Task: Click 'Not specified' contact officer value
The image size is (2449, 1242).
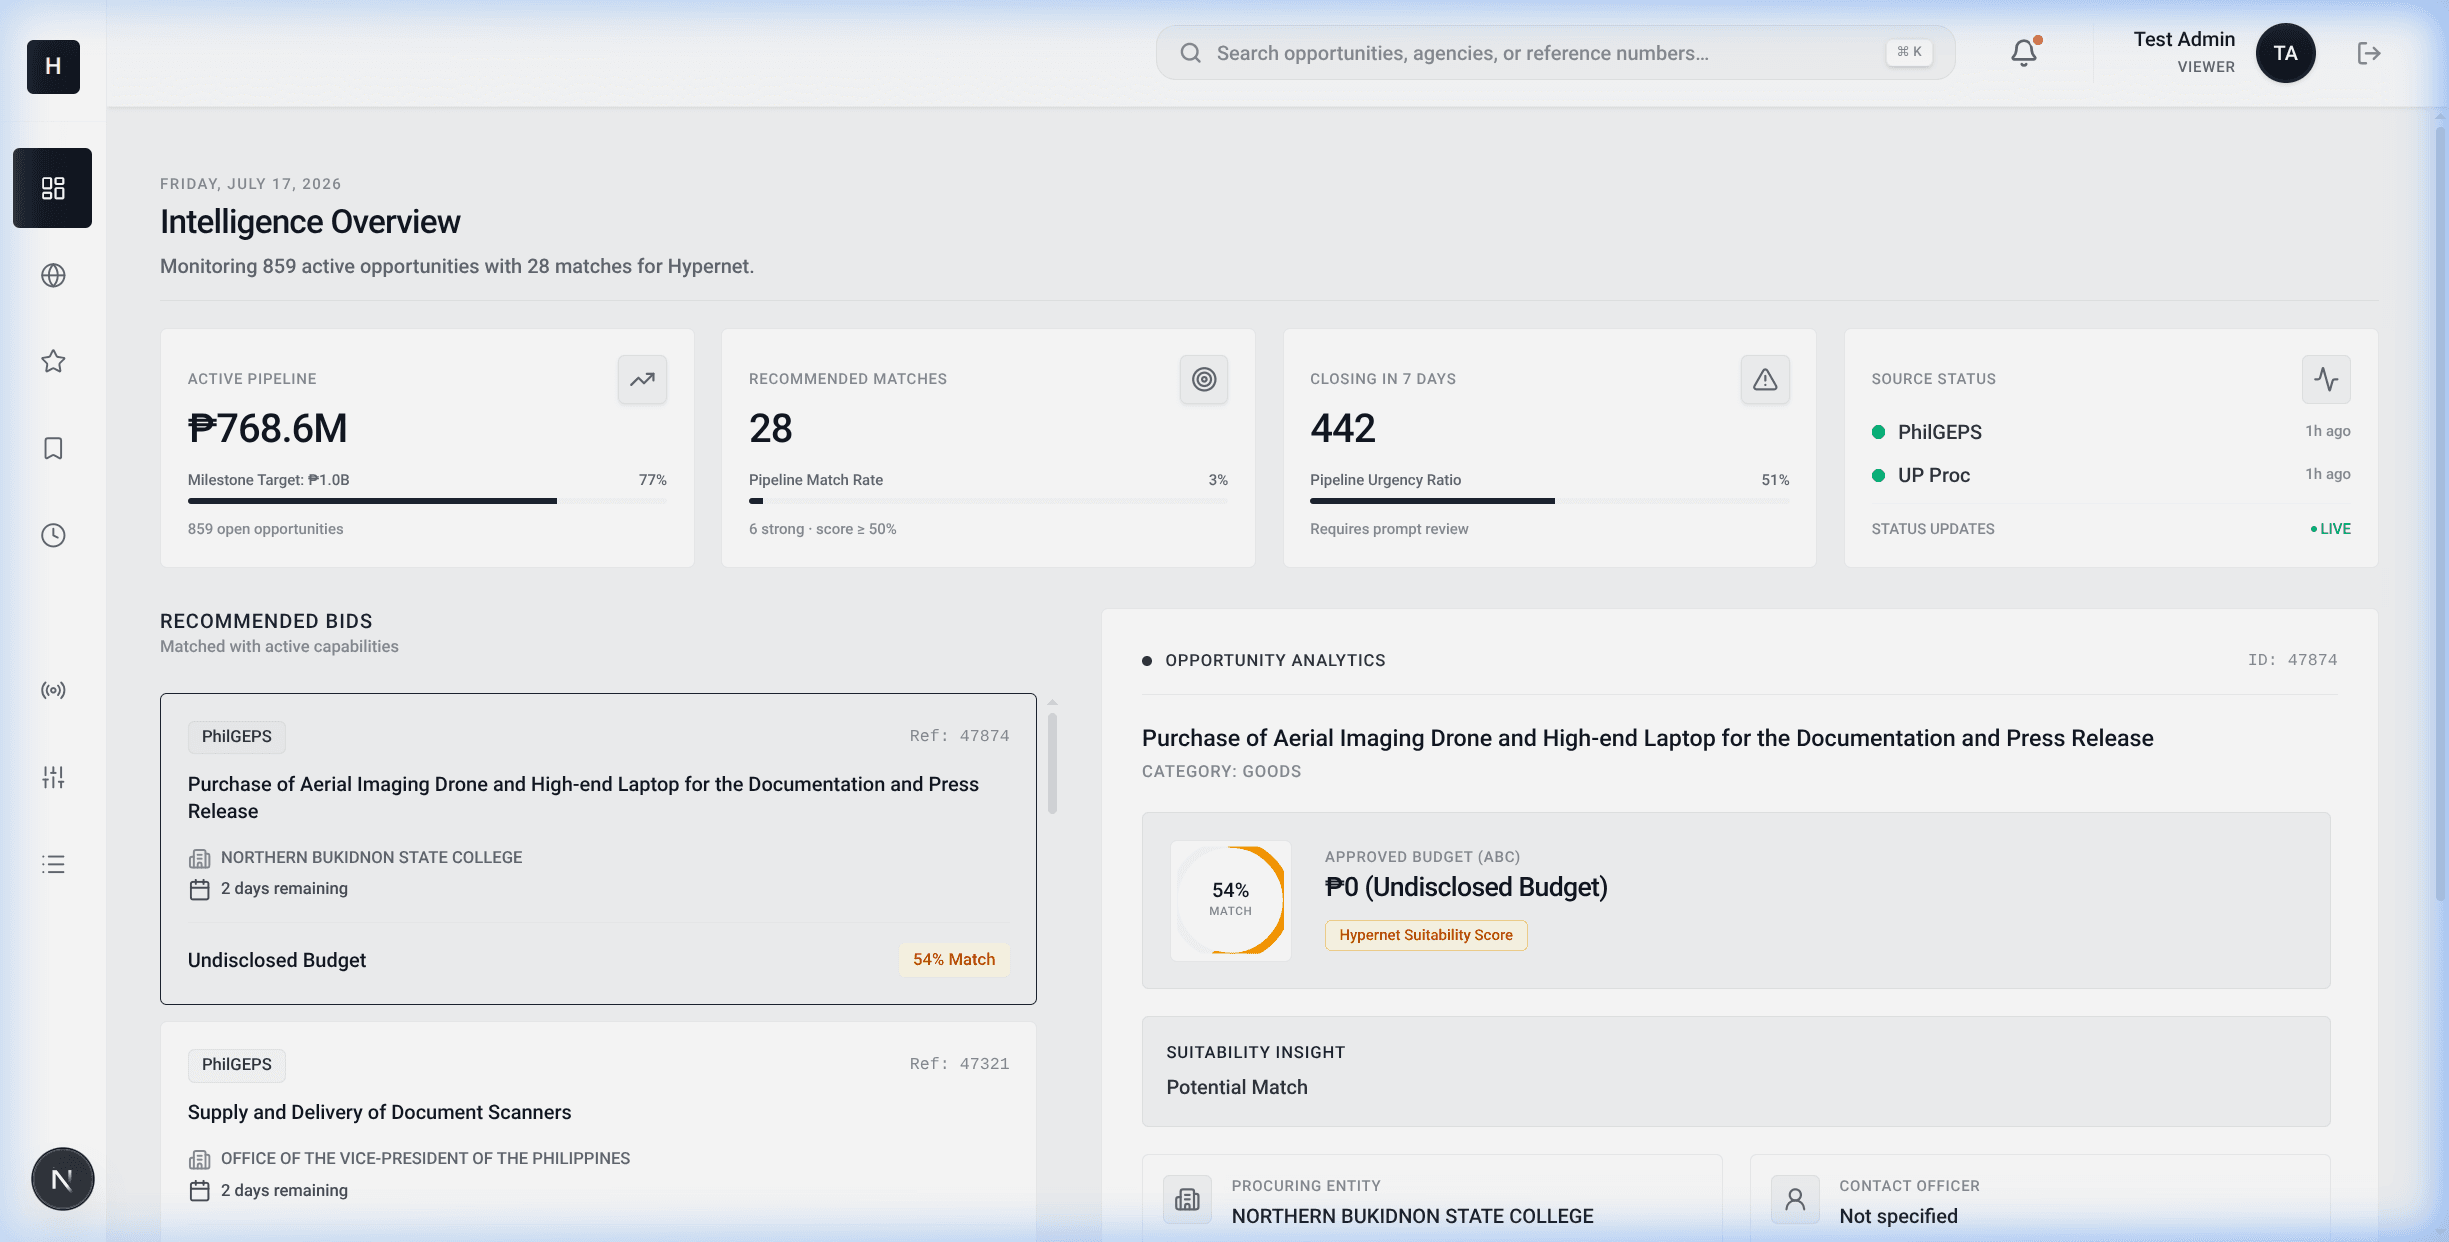Action: coord(1898,1216)
